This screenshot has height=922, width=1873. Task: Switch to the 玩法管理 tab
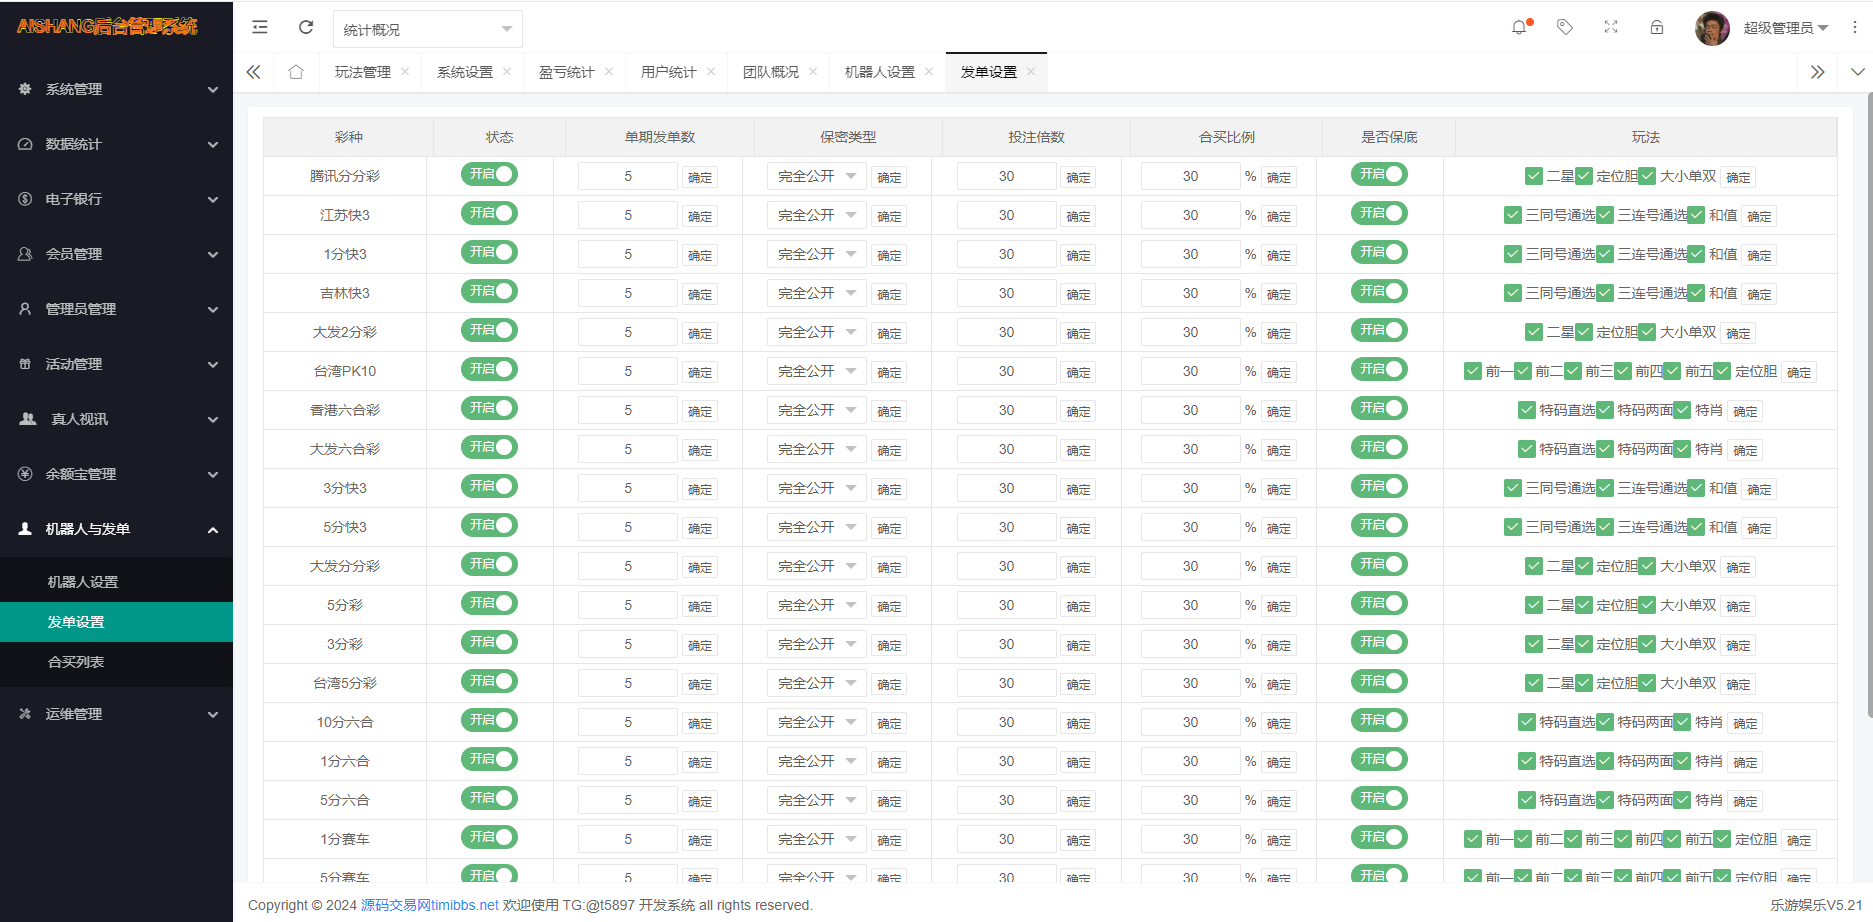click(362, 71)
